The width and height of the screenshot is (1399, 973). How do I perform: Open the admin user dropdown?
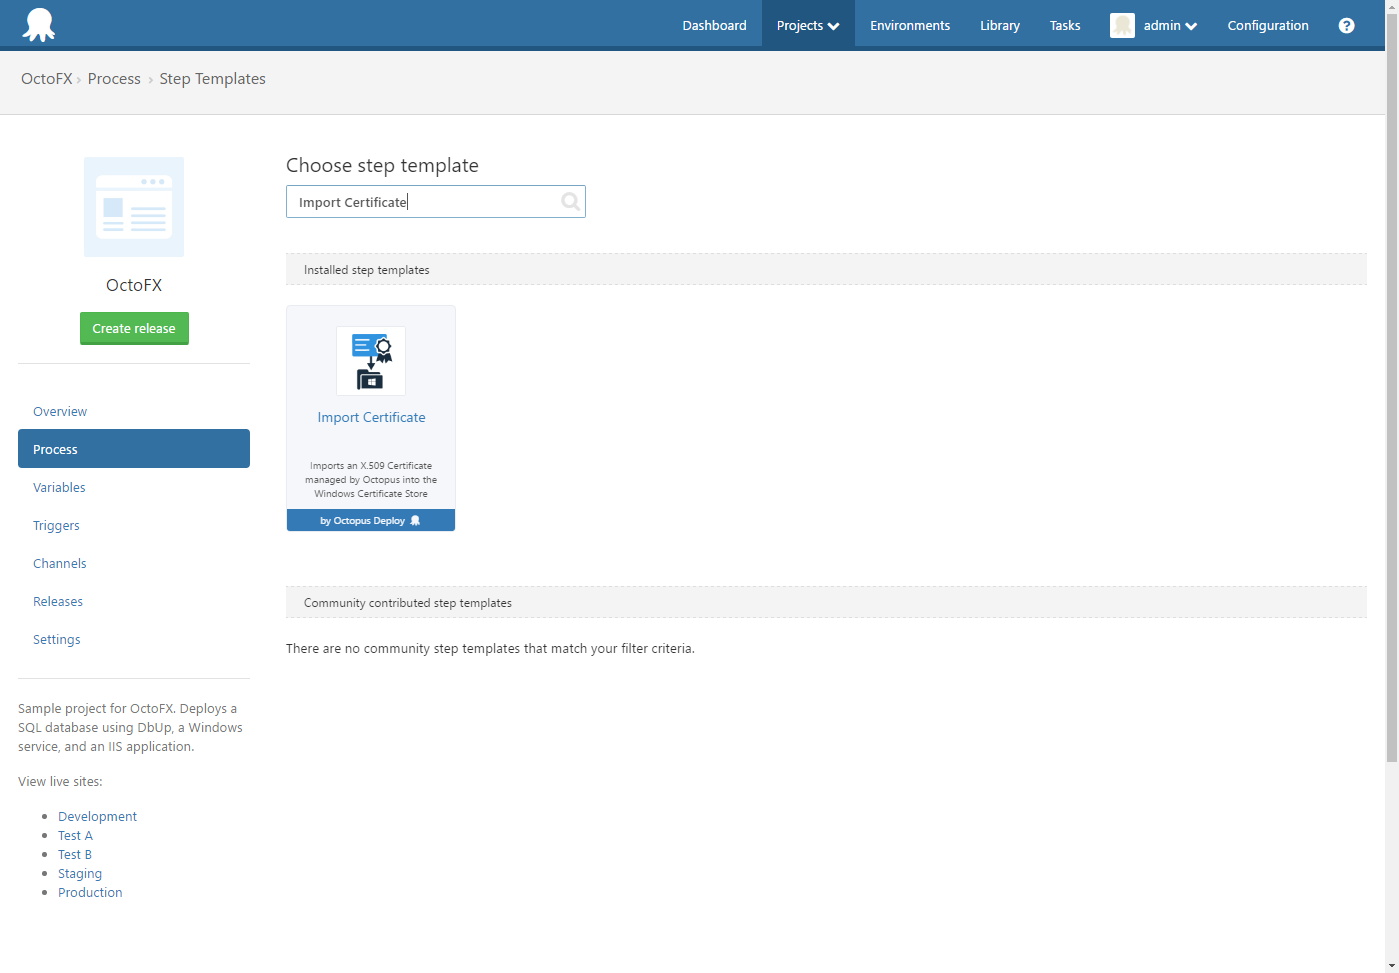tap(1163, 25)
